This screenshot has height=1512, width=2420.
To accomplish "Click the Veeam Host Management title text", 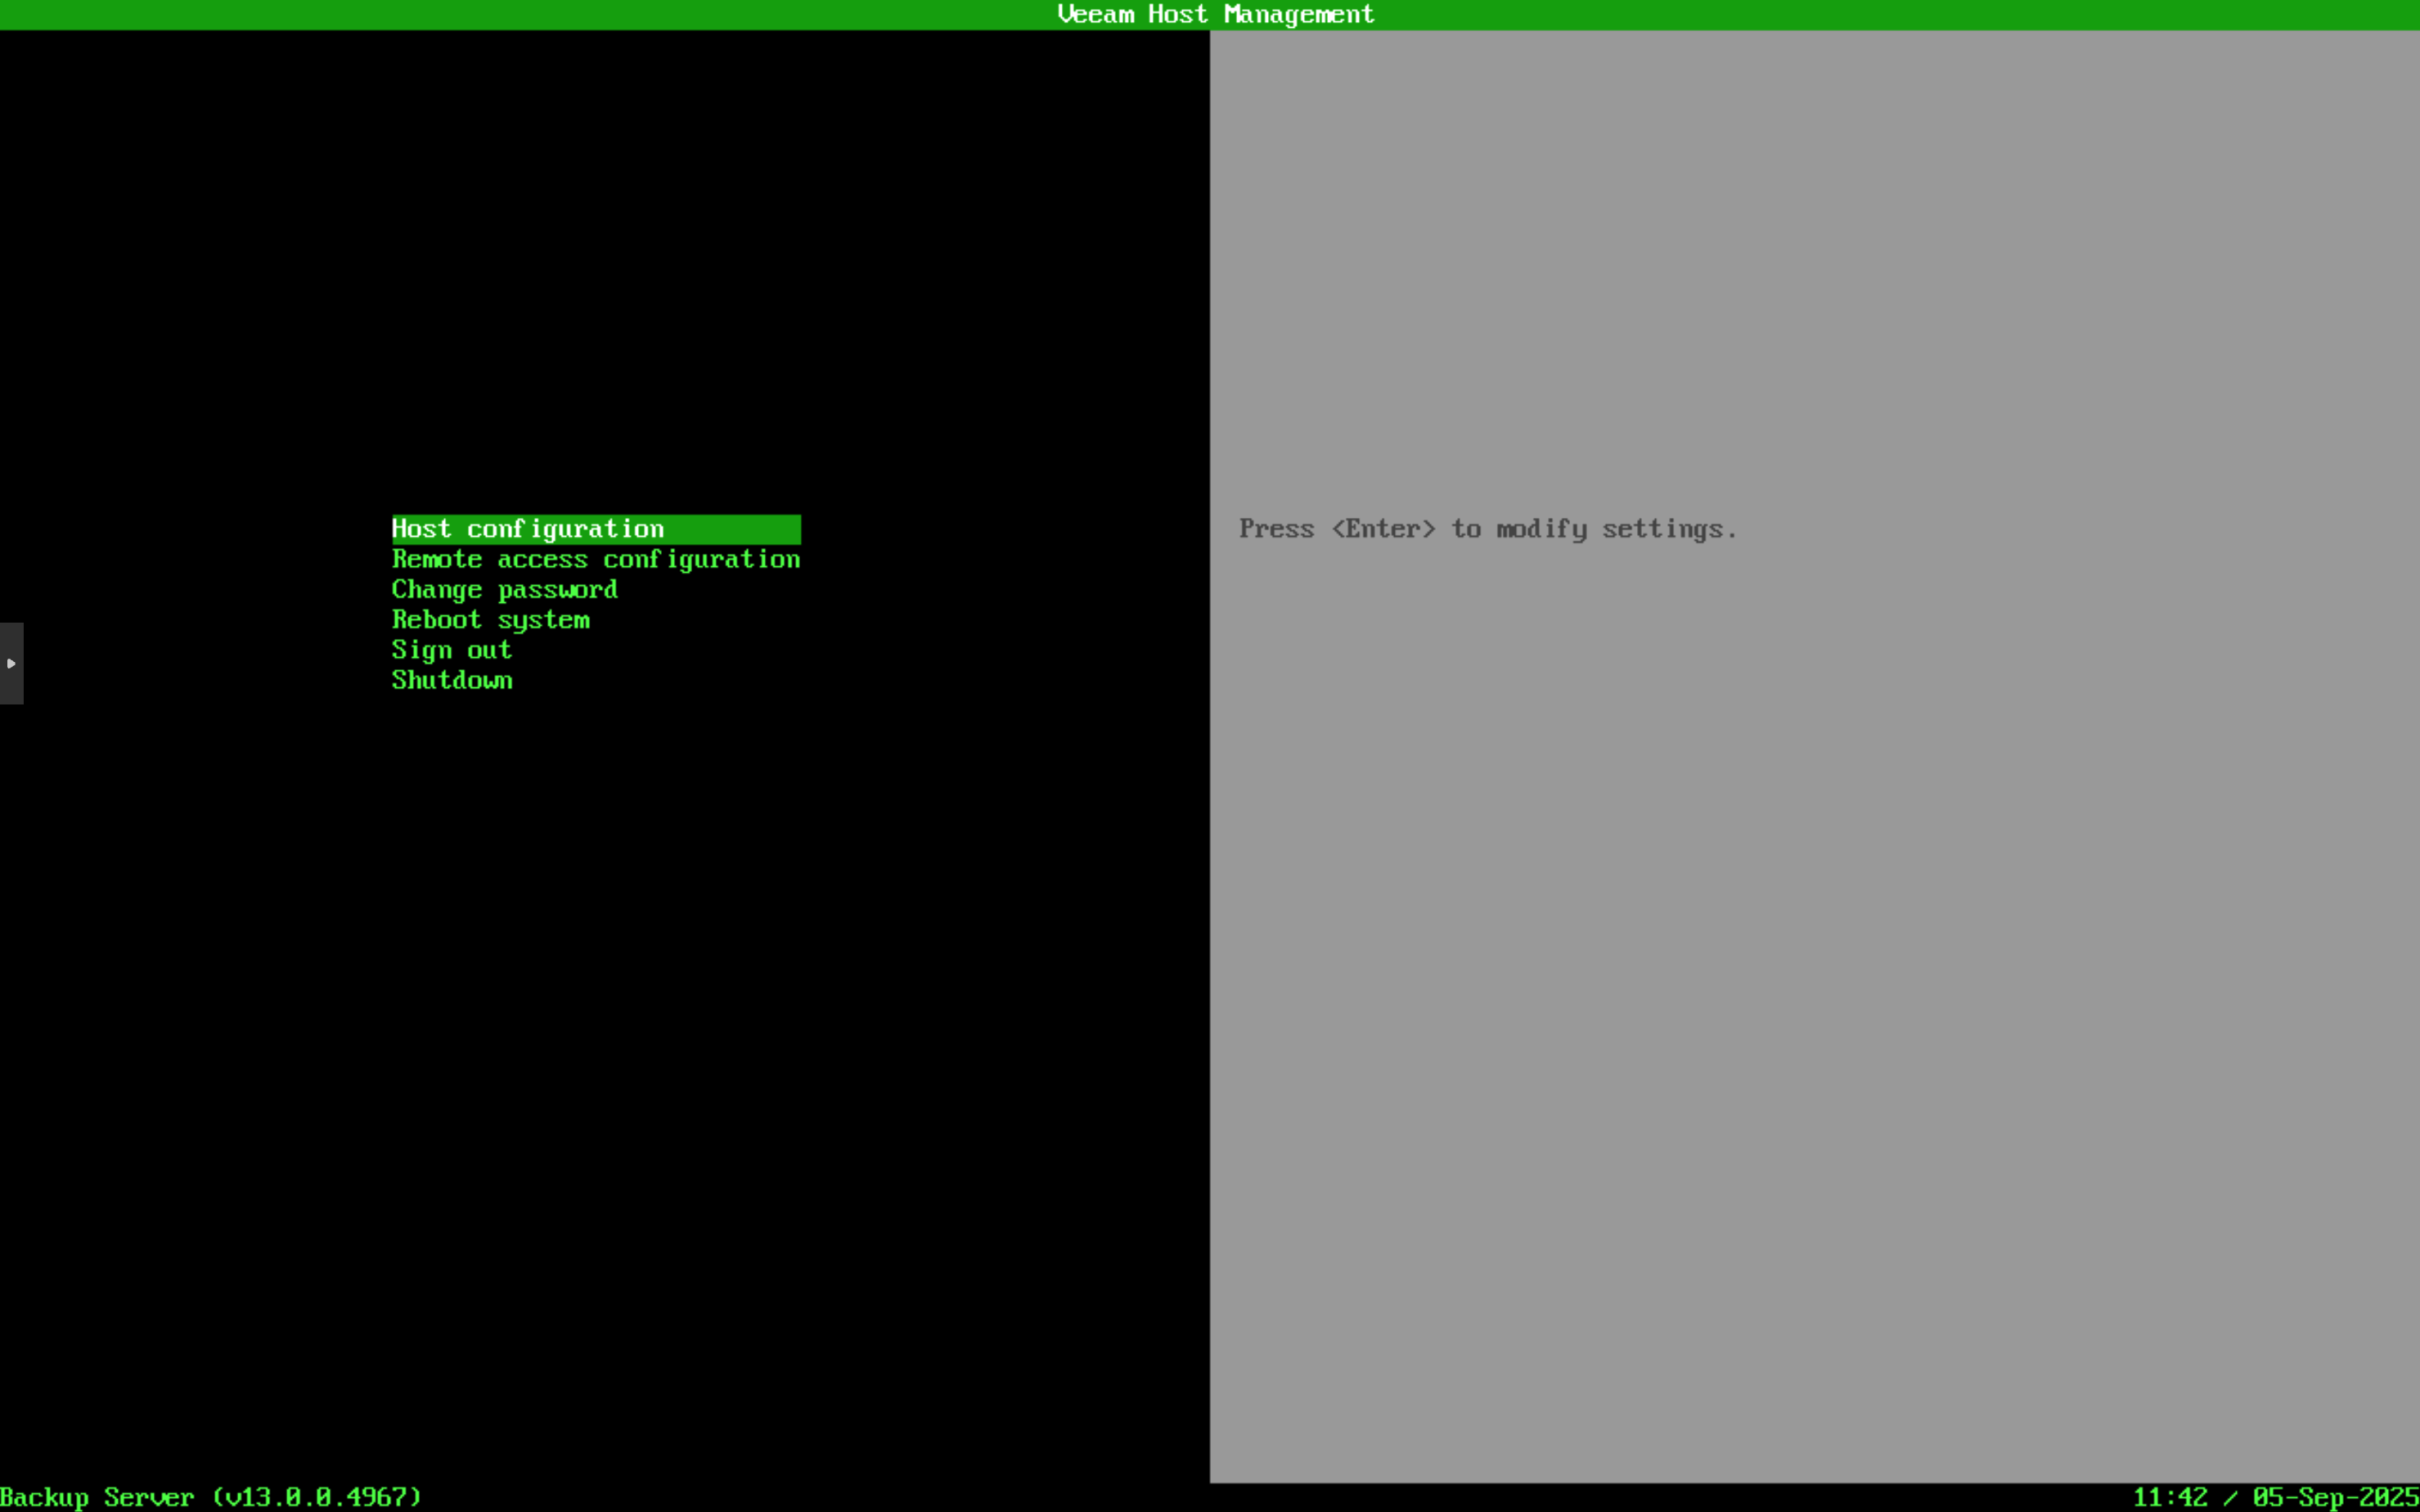I will [x=1215, y=14].
